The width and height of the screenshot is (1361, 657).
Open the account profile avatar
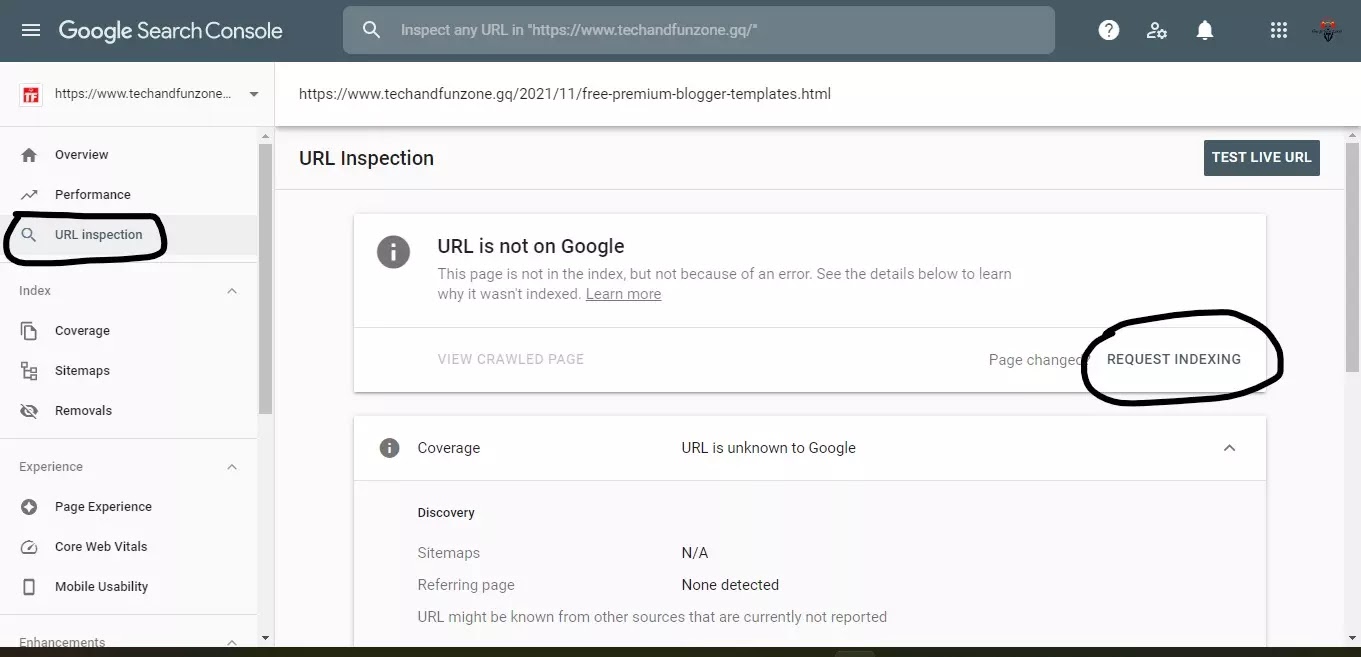coord(1329,30)
